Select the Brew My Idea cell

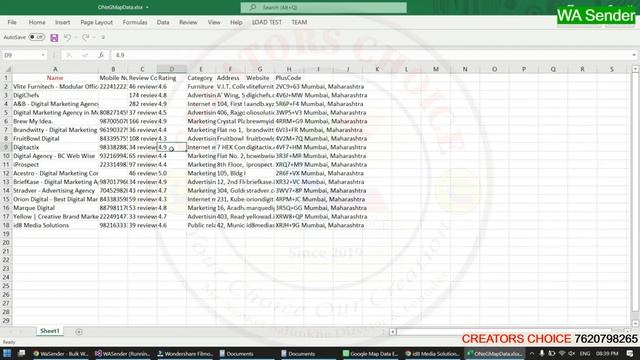55,121
